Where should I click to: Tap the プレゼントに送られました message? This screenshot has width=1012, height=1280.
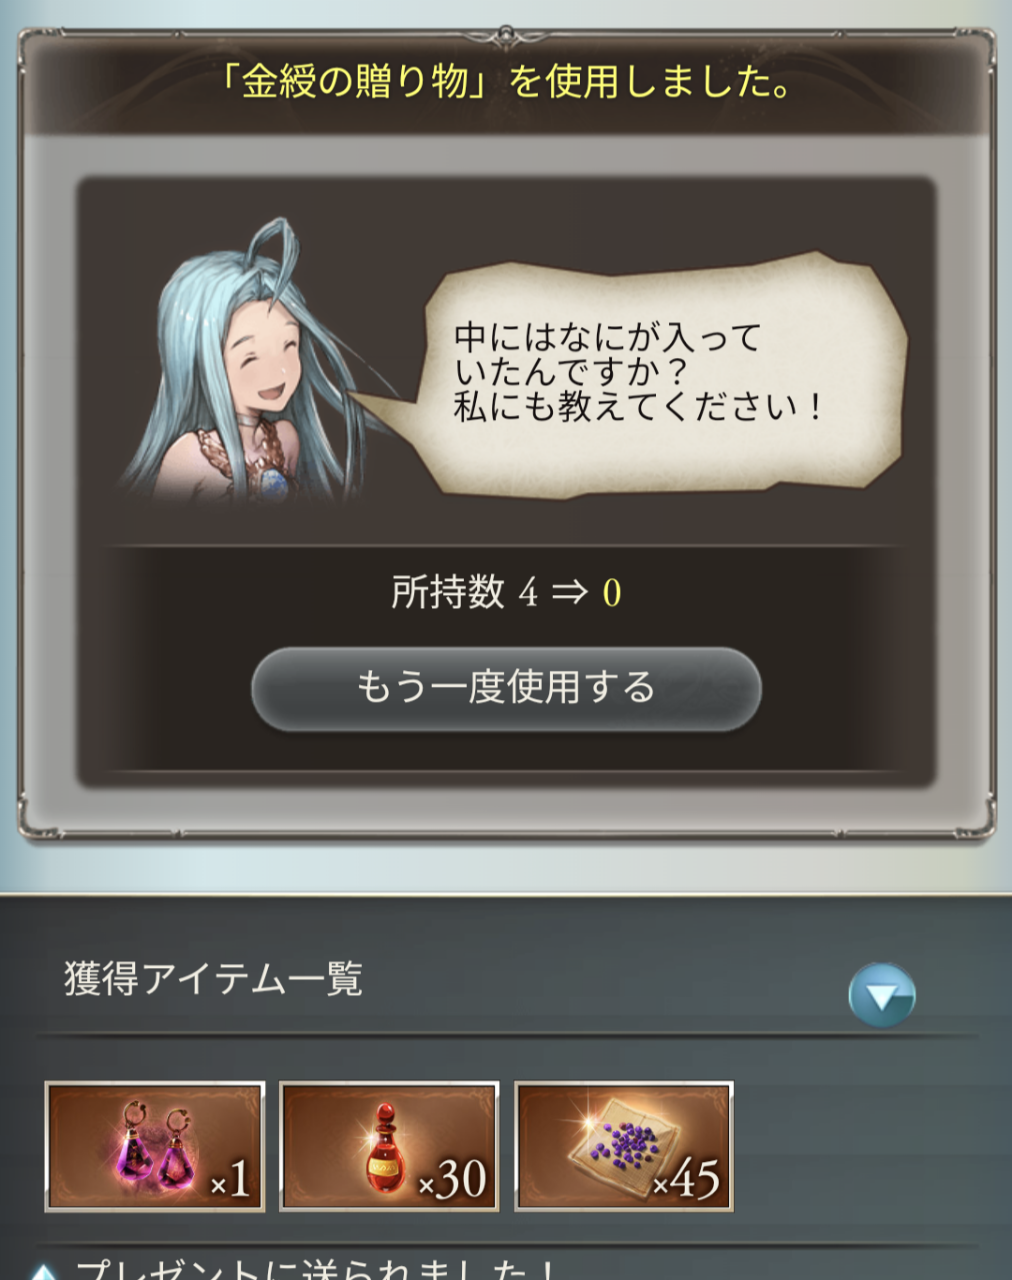point(316,1268)
